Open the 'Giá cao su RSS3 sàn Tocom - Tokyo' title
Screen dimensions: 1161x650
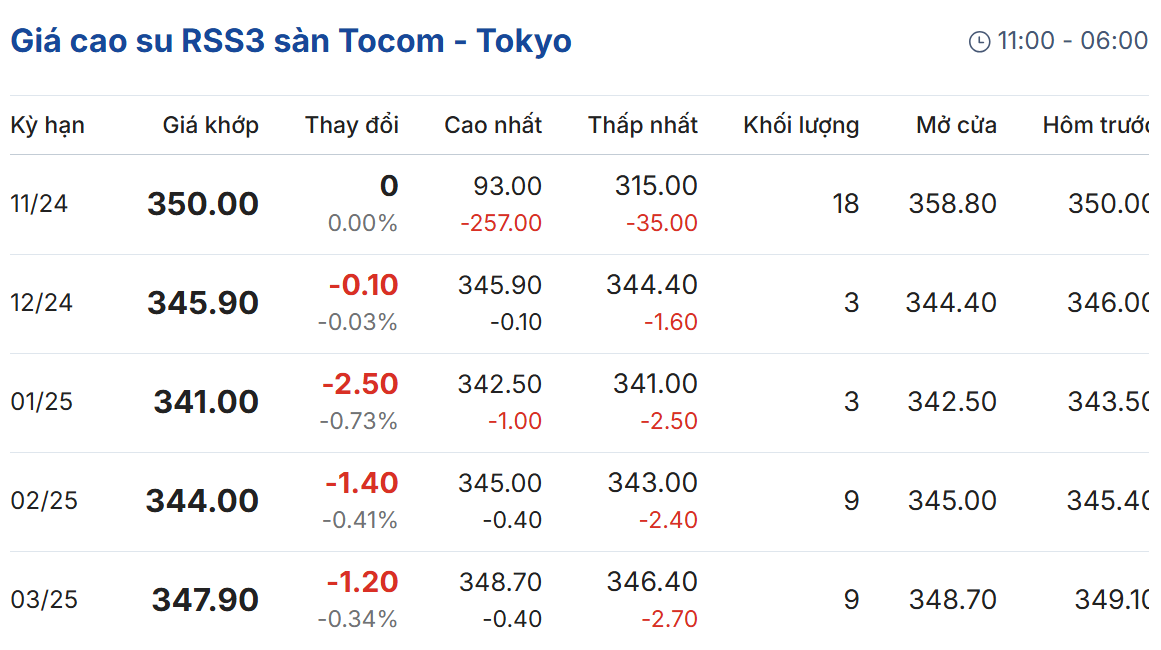pos(291,41)
